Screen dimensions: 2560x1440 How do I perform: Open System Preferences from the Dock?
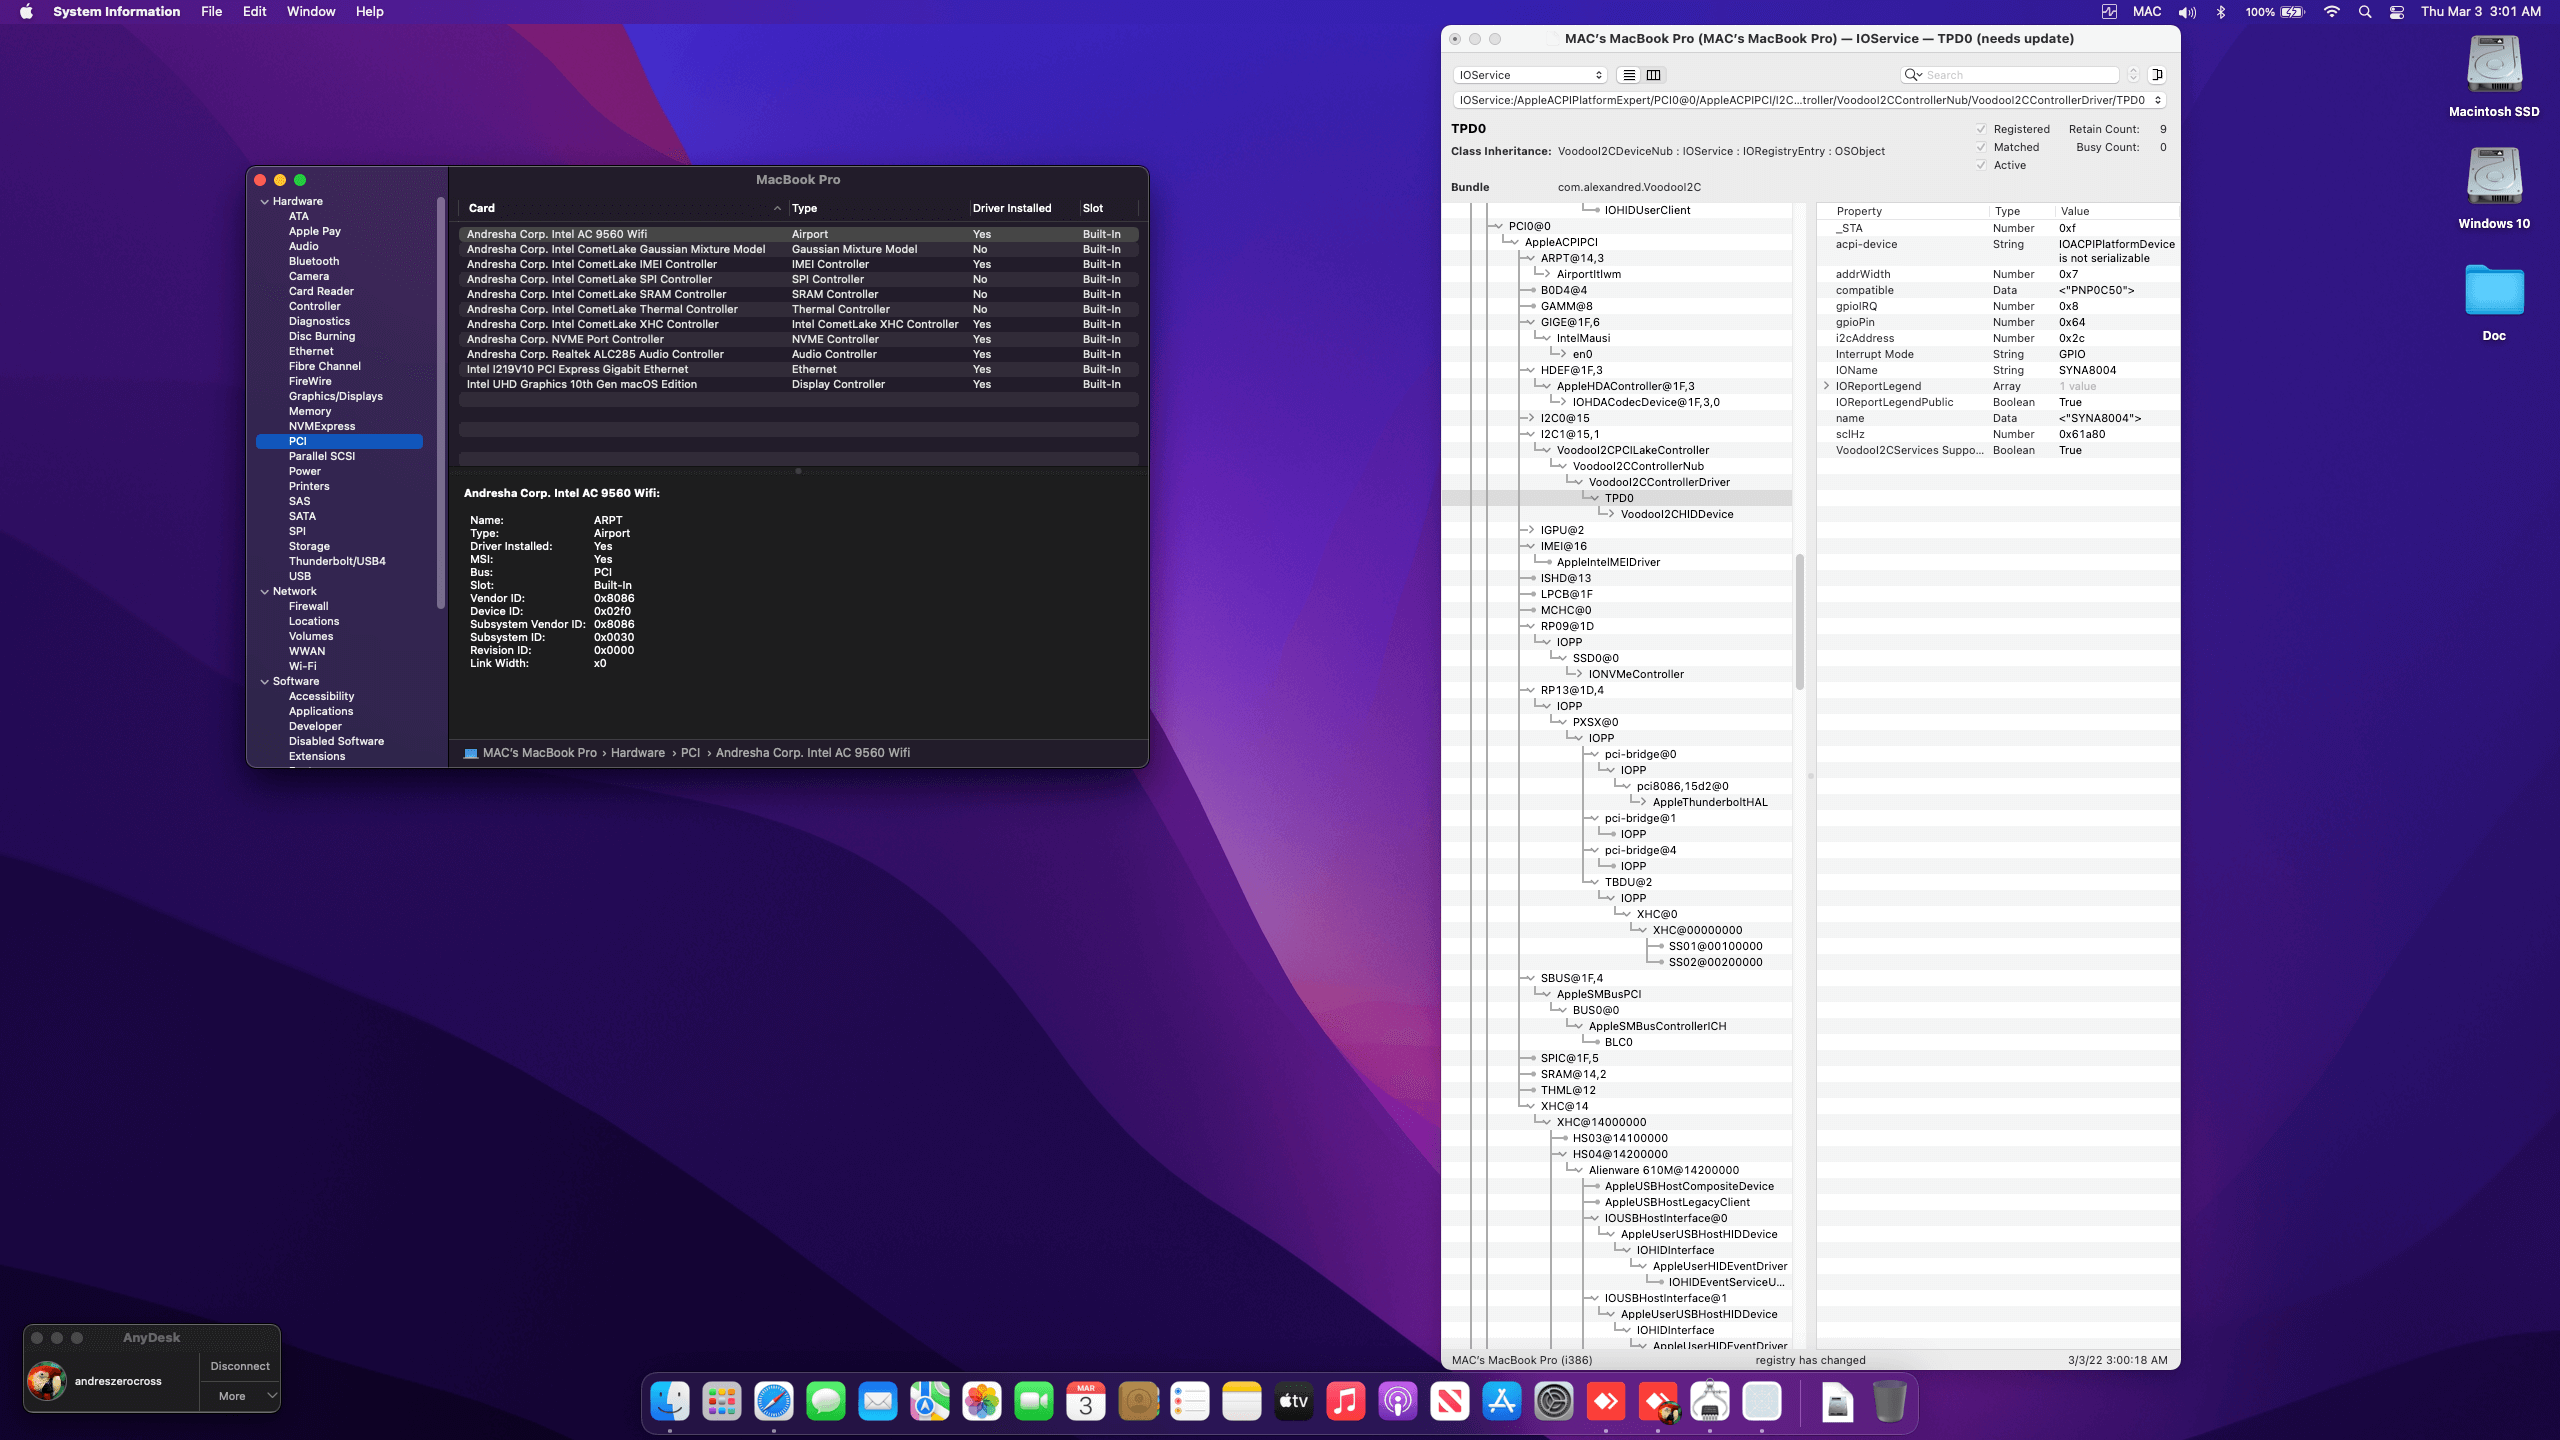point(1554,1402)
